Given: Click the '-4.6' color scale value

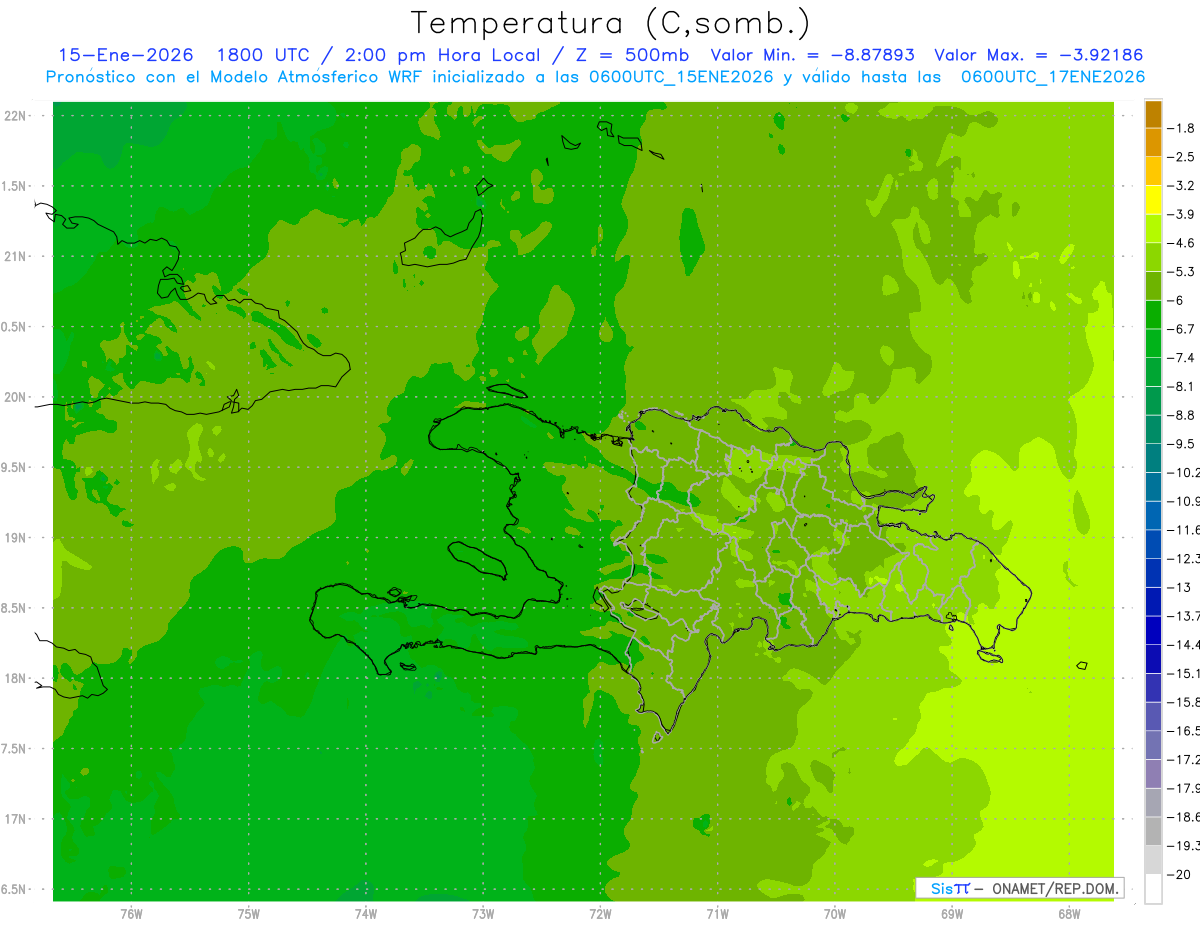Looking at the screenshot, I should pyautogui.click(x=1183, y=243).
